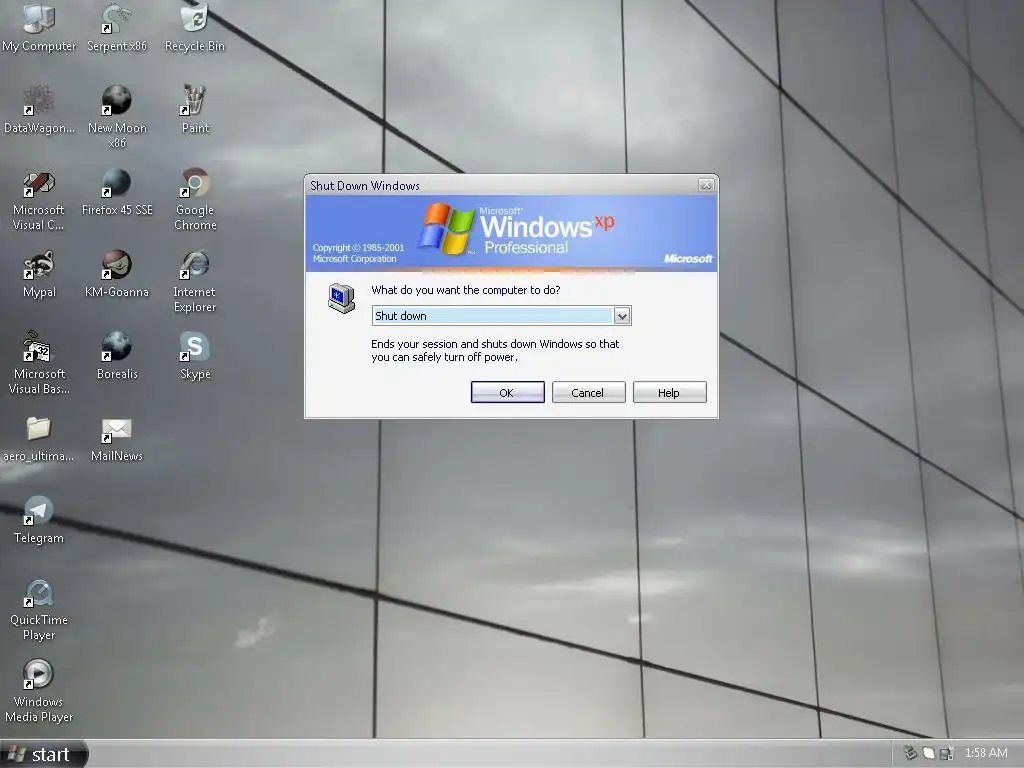1024x768 pixels.
Task: Click the middle white system tray icon
Action: click(x=929, y=753)
